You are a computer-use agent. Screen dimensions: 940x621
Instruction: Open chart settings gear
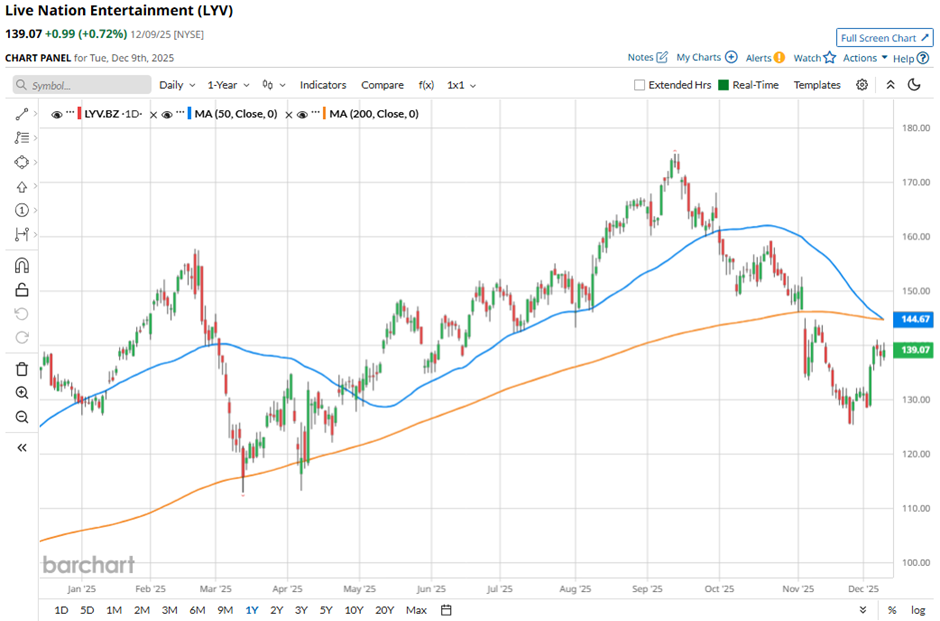tap(862, 85)
